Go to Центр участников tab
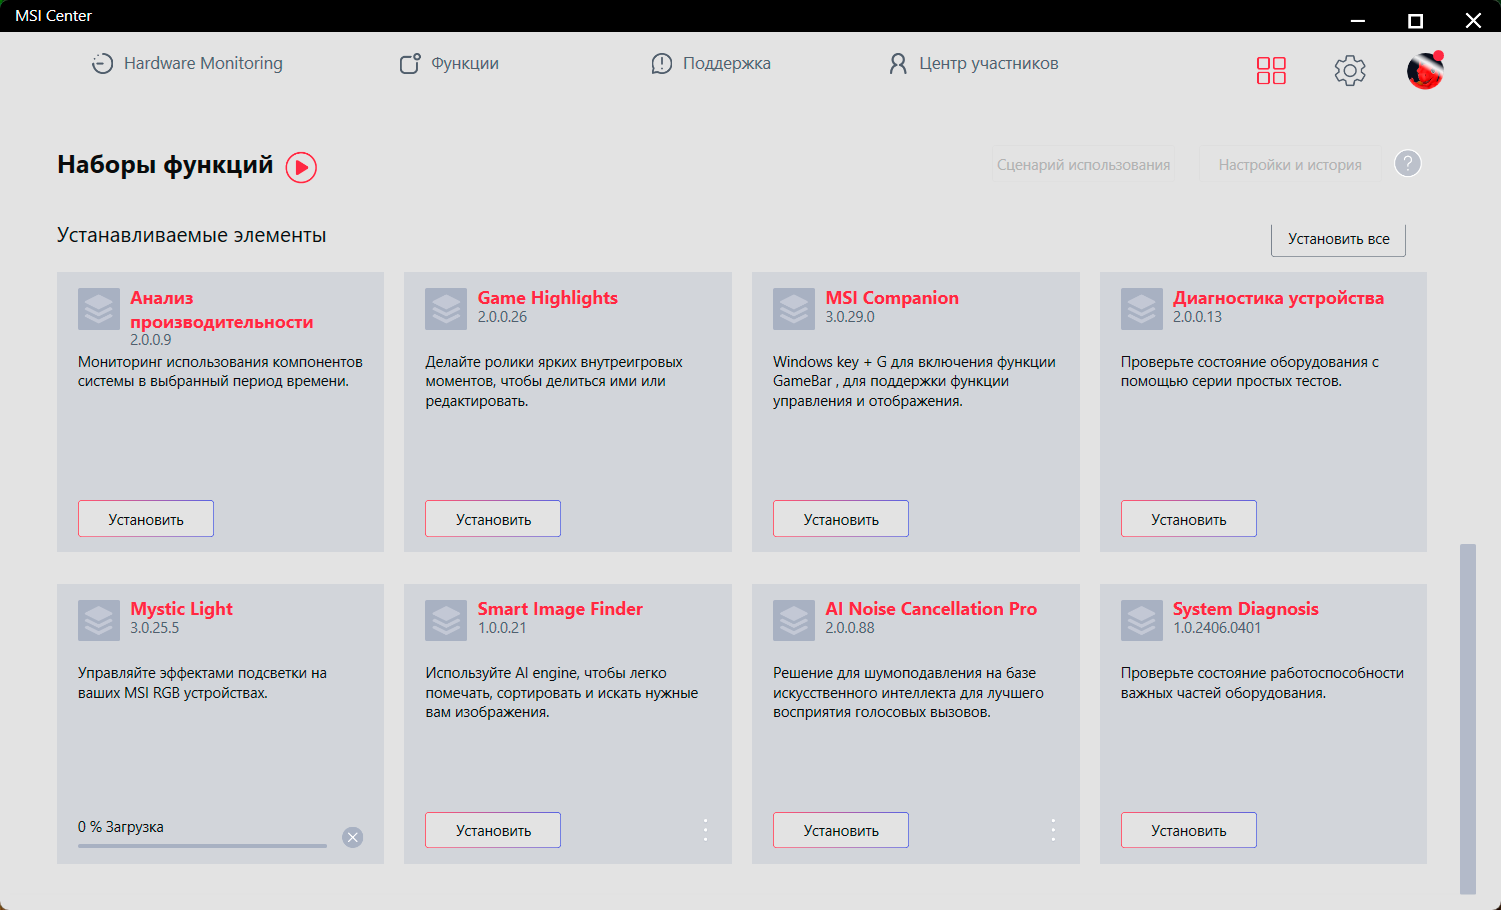 973,64
